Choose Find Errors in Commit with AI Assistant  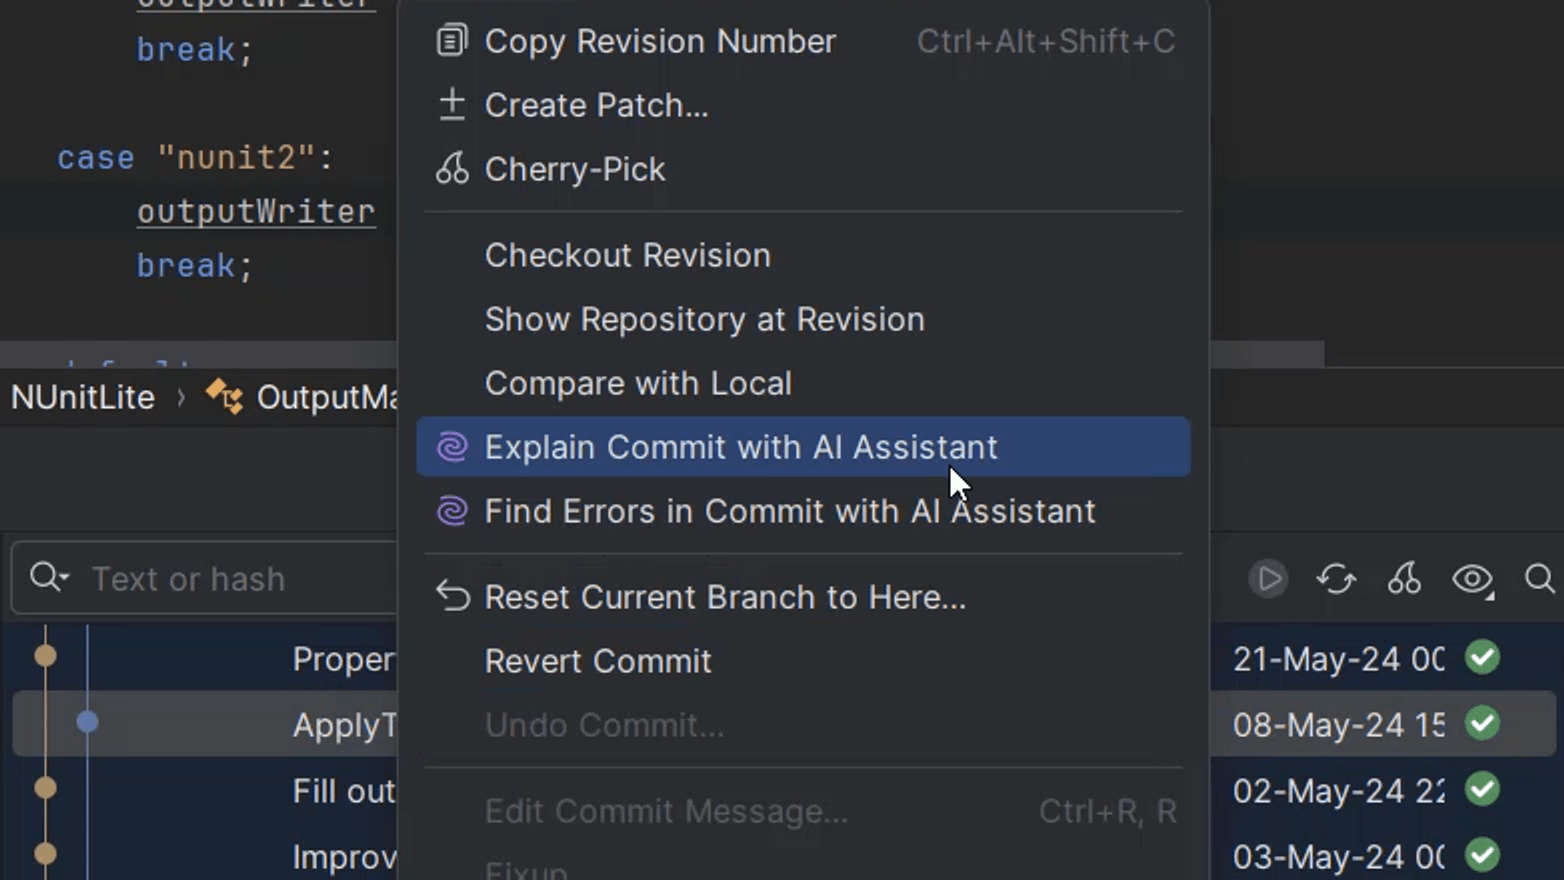[789, 511]
